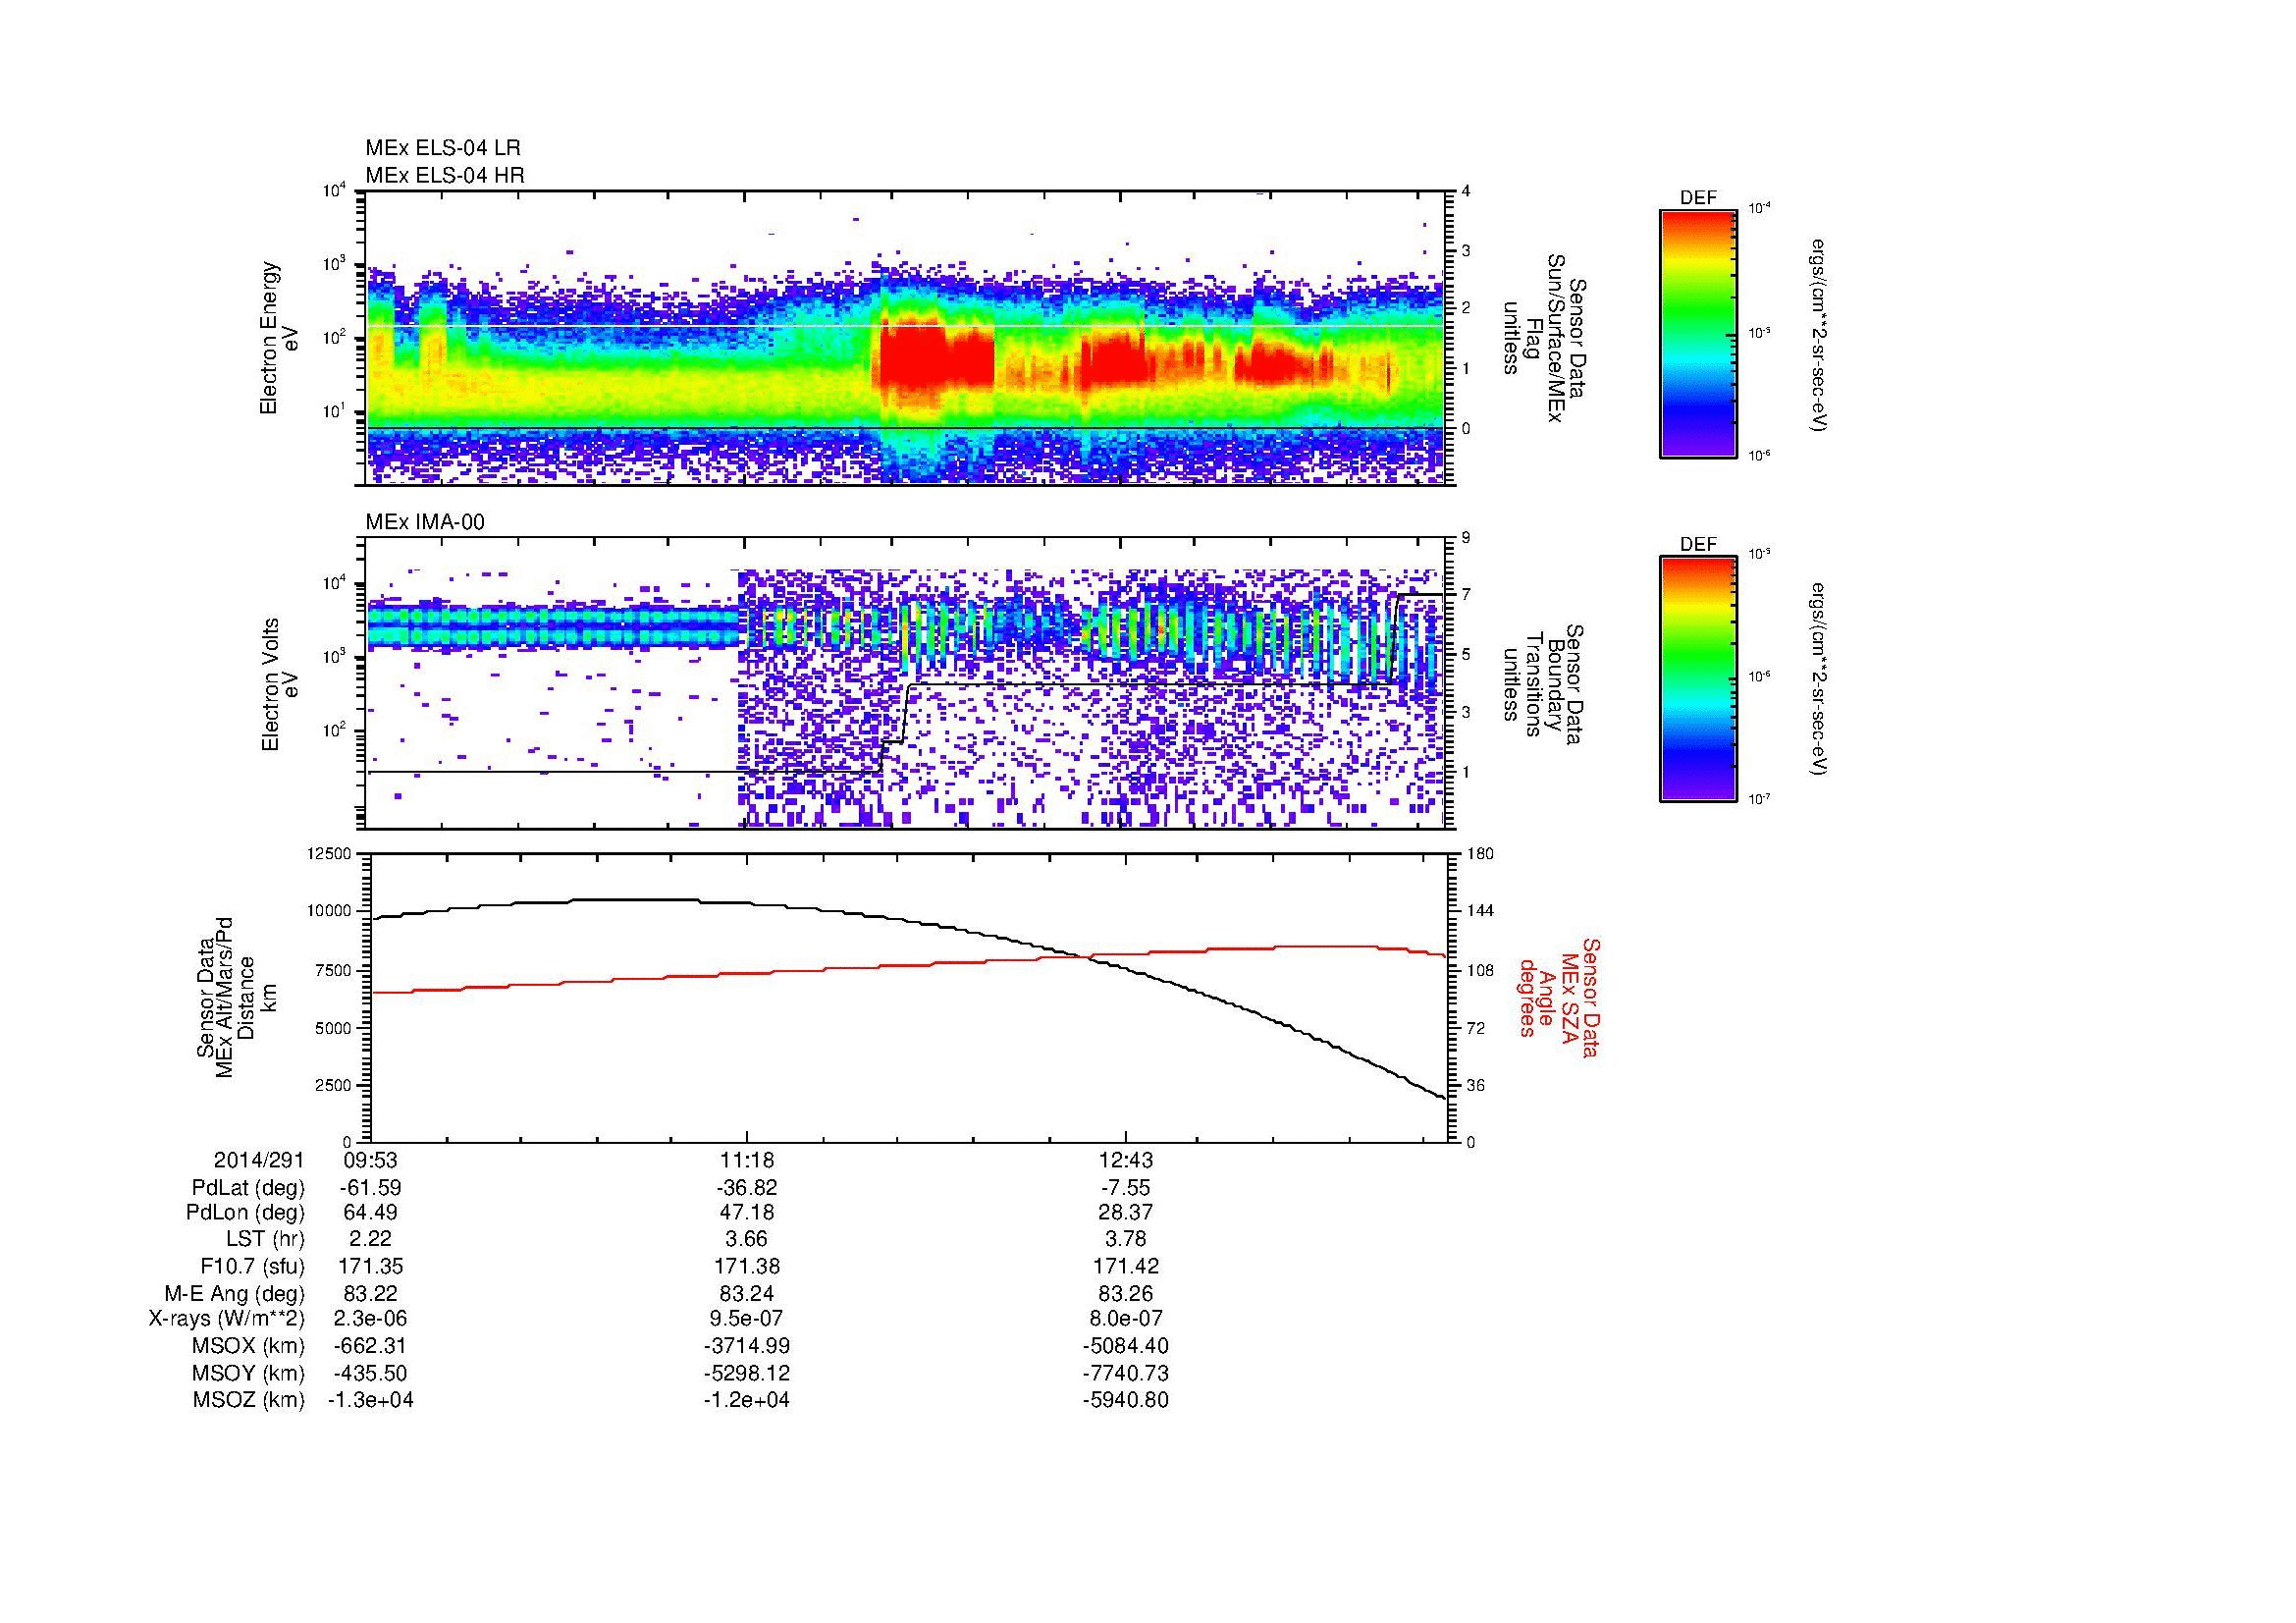
Task: Click the 'Electron Volts eV' axis label
Action: click(279, 684)
